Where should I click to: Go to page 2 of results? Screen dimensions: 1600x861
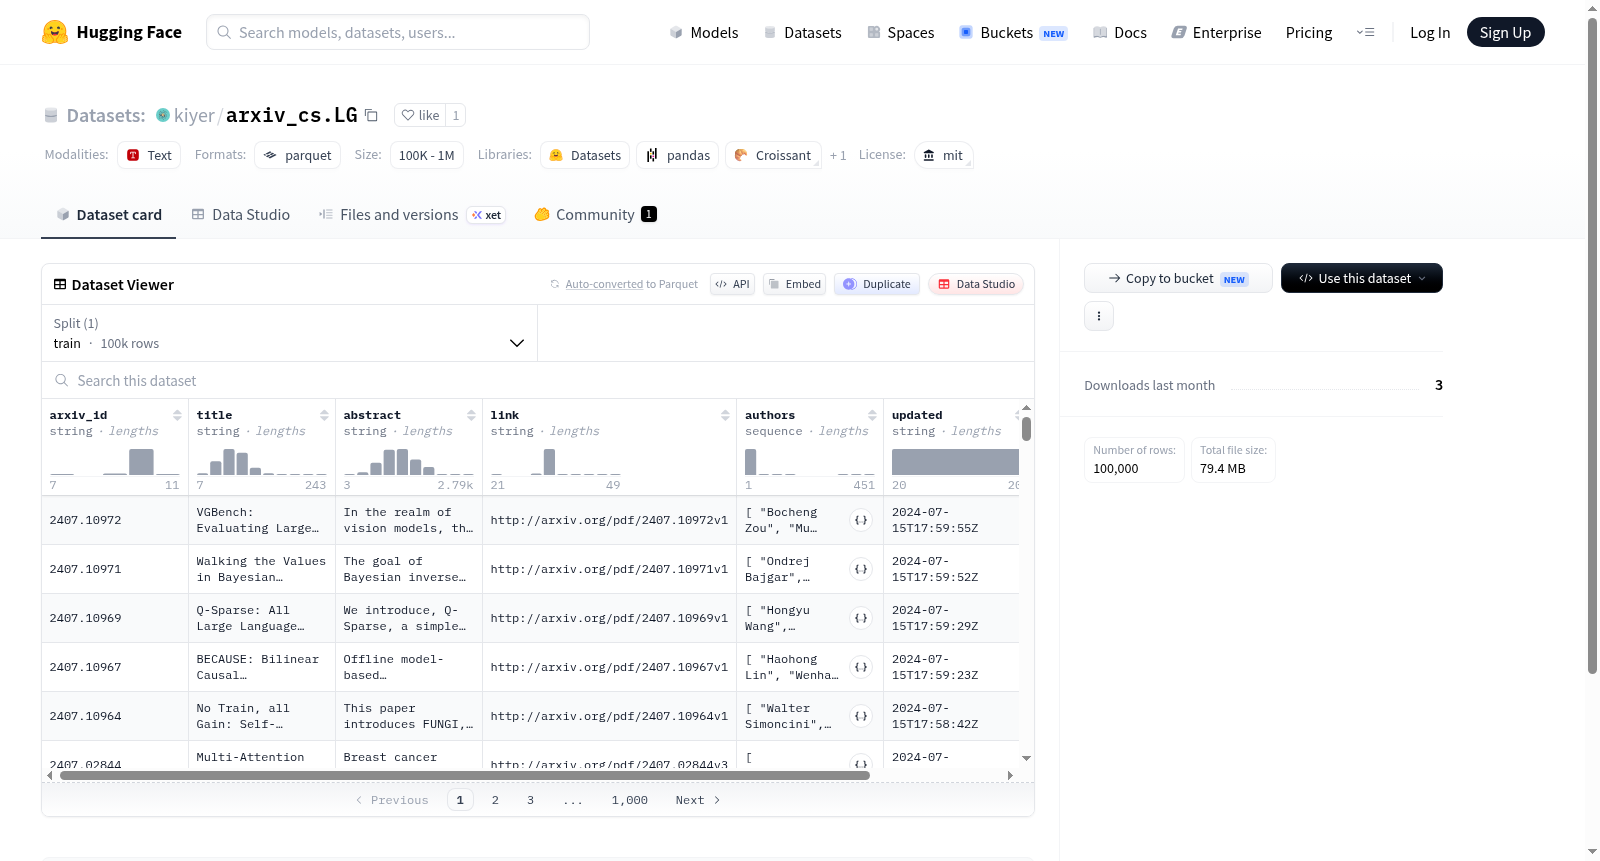495,800
